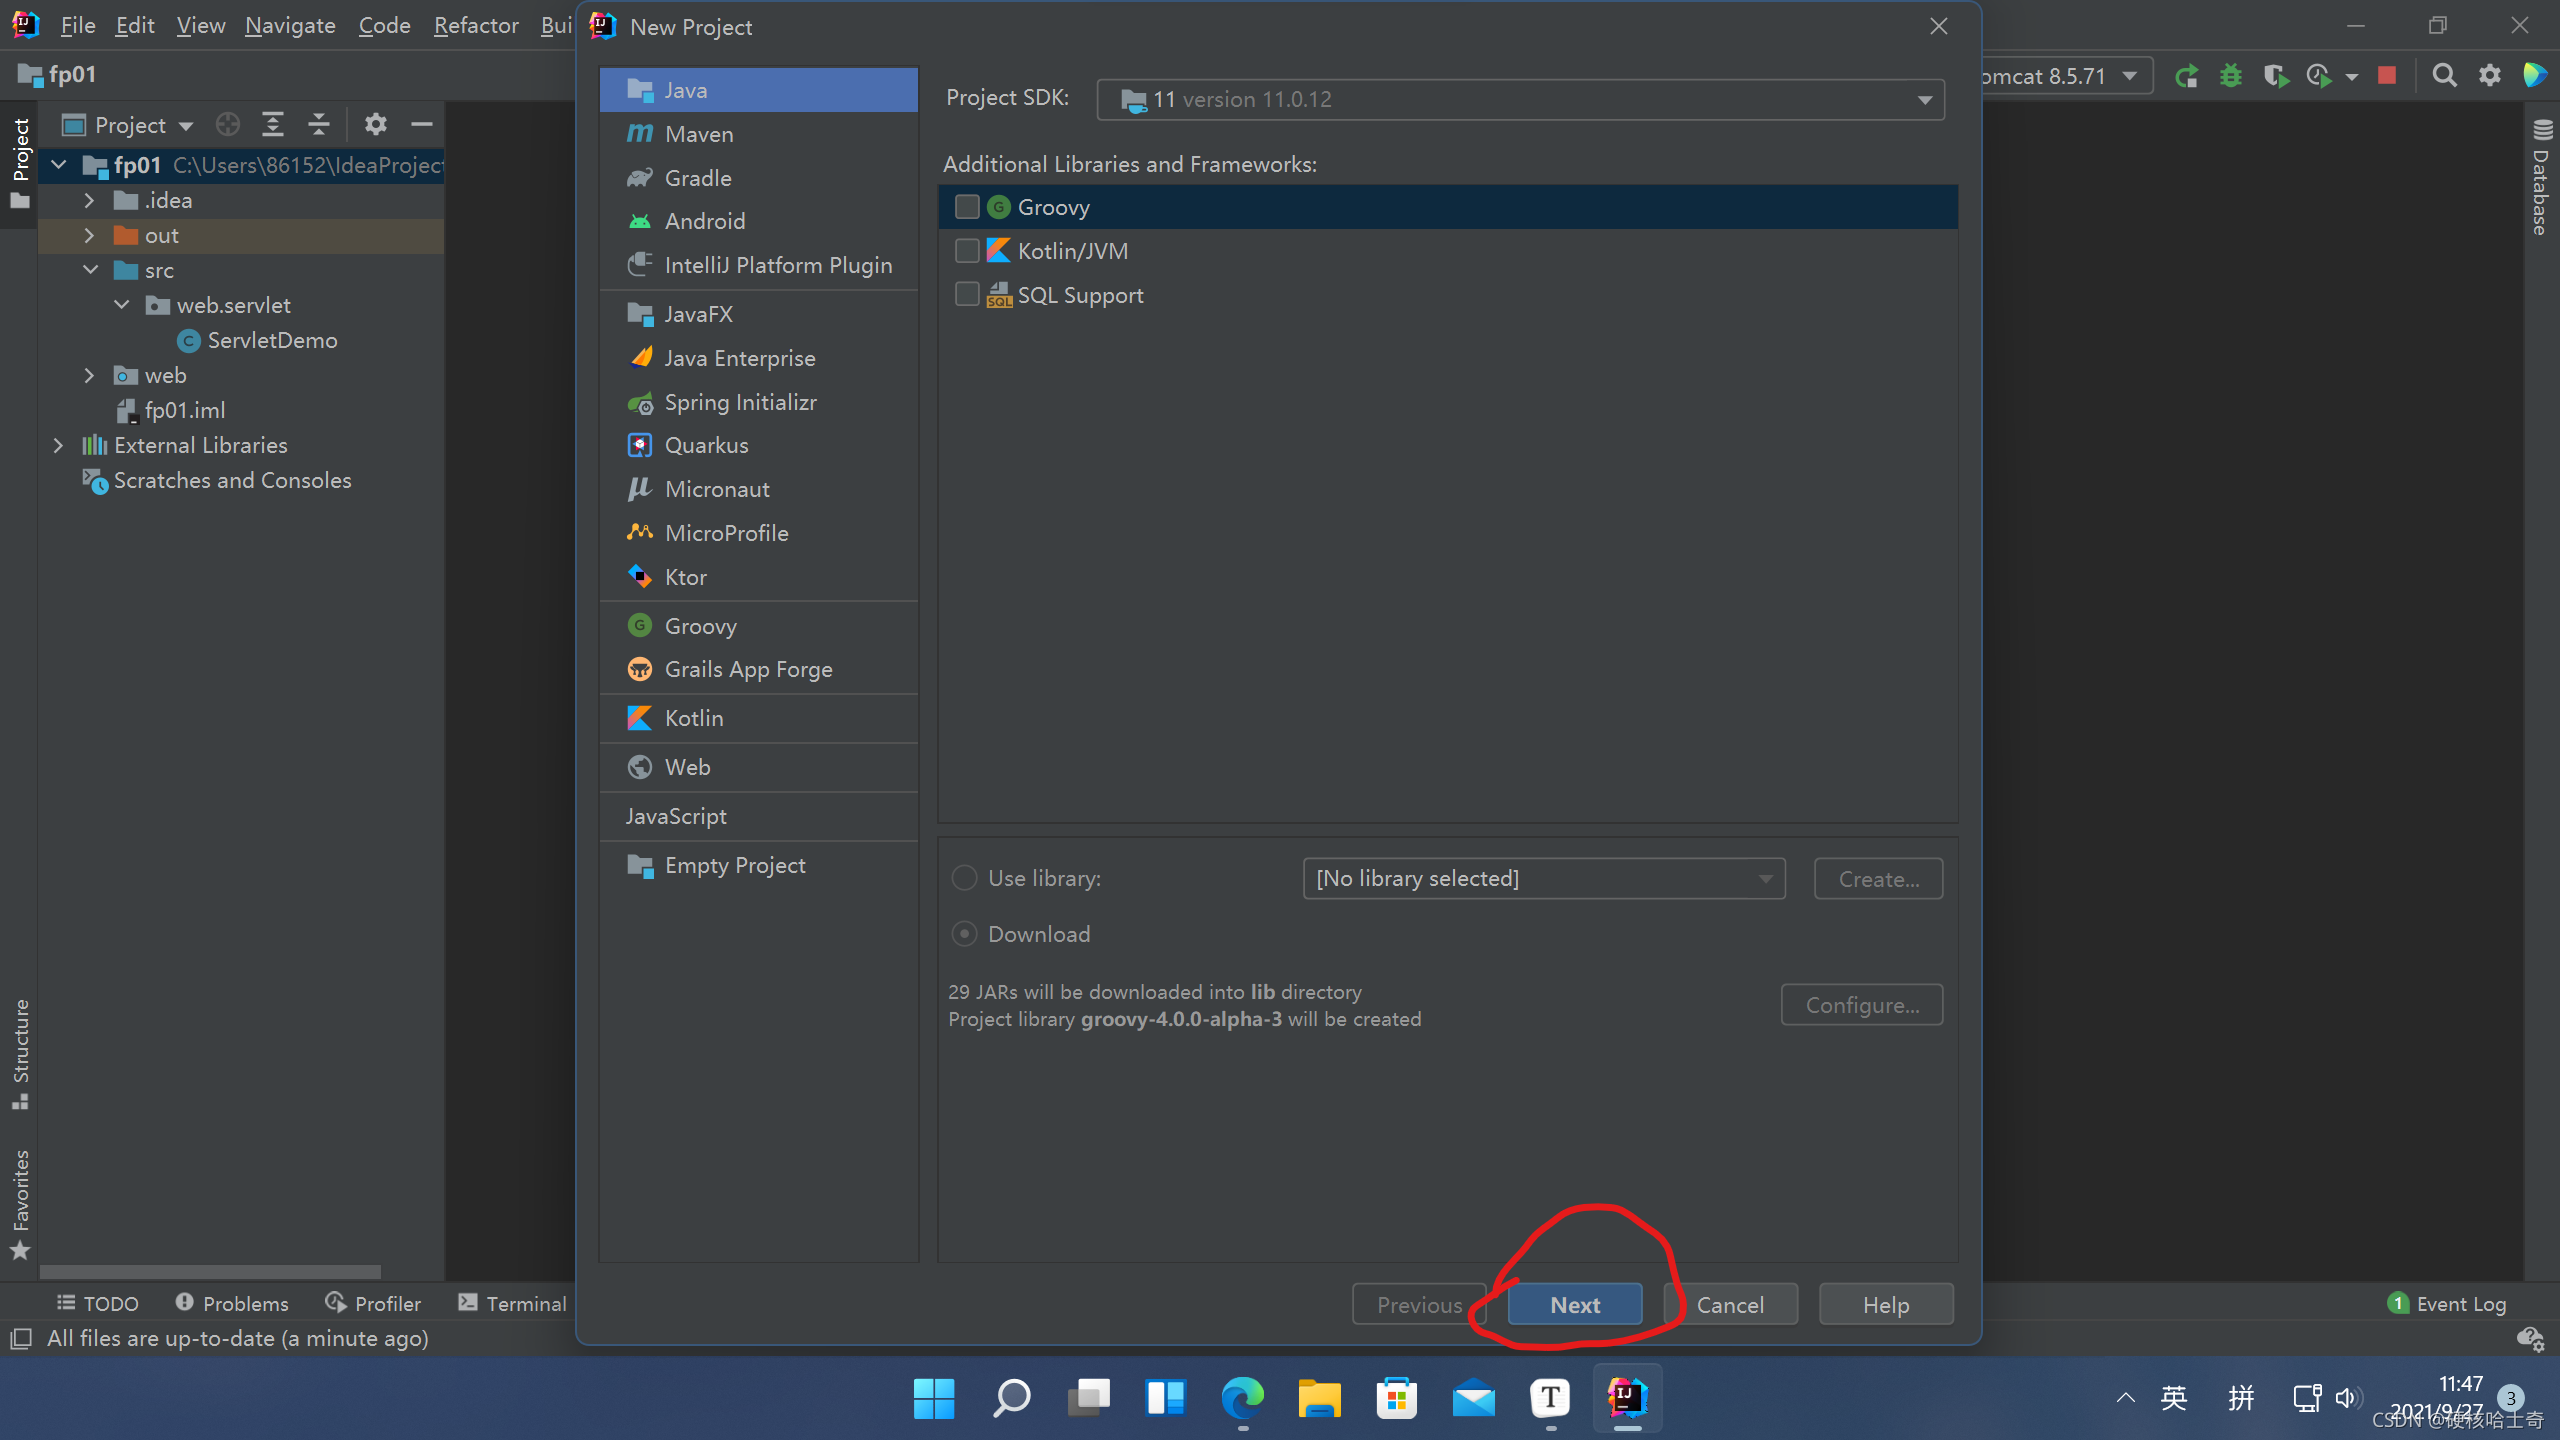Select IntelliJ Platform Plugin type
The height and width of the screenshot is (1440, 2560).
[x=758, y=265]
